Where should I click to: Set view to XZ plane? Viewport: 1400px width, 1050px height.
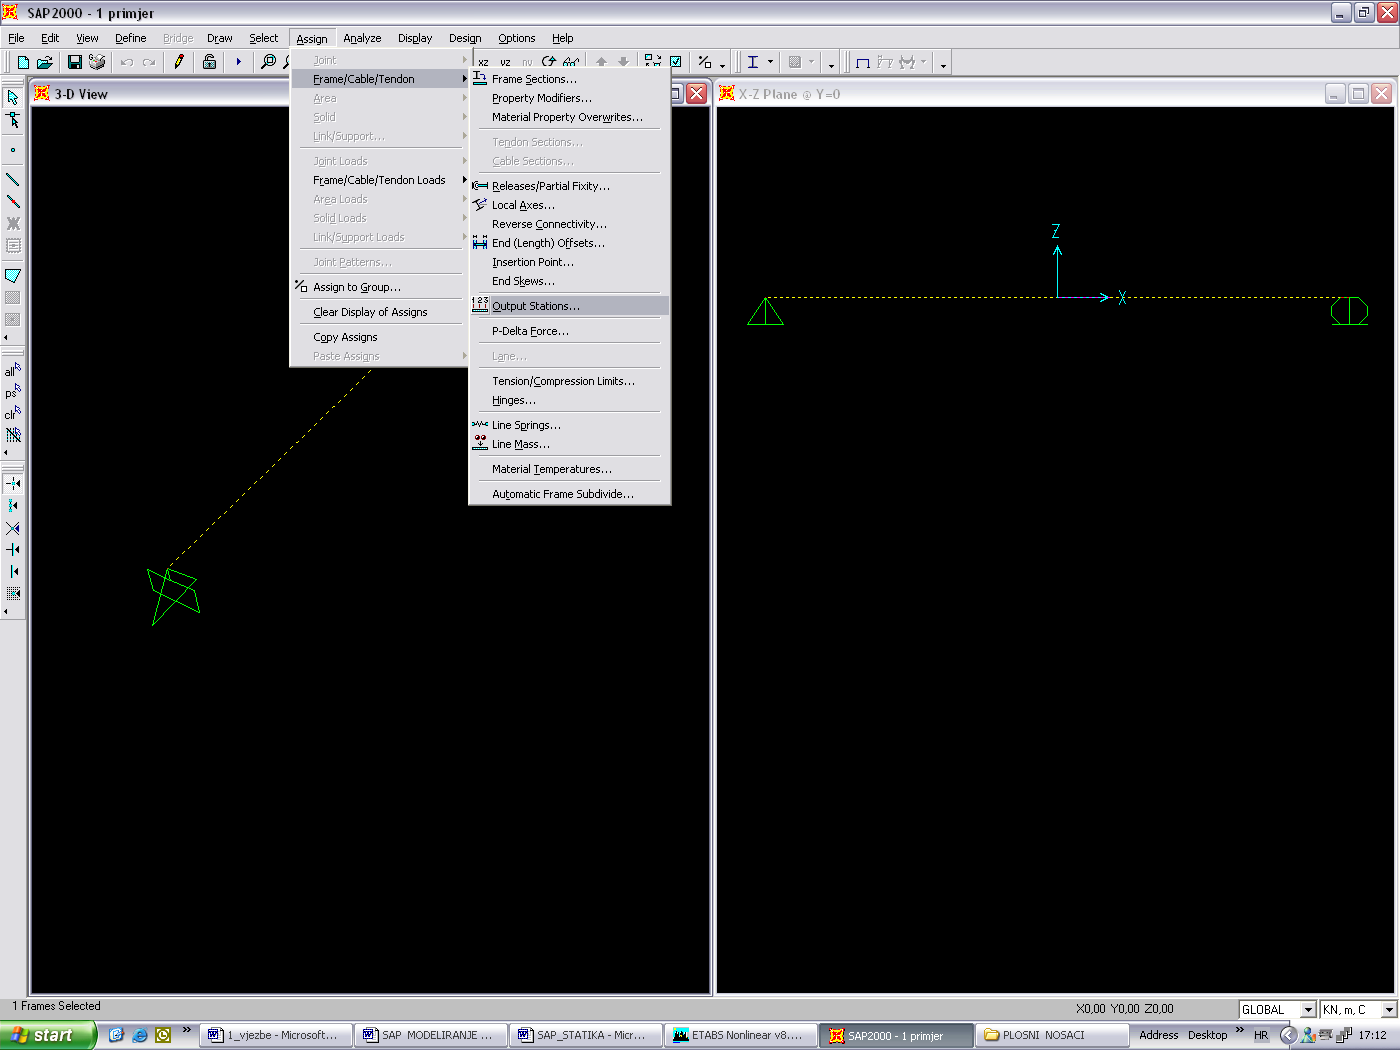pos(483,62)
